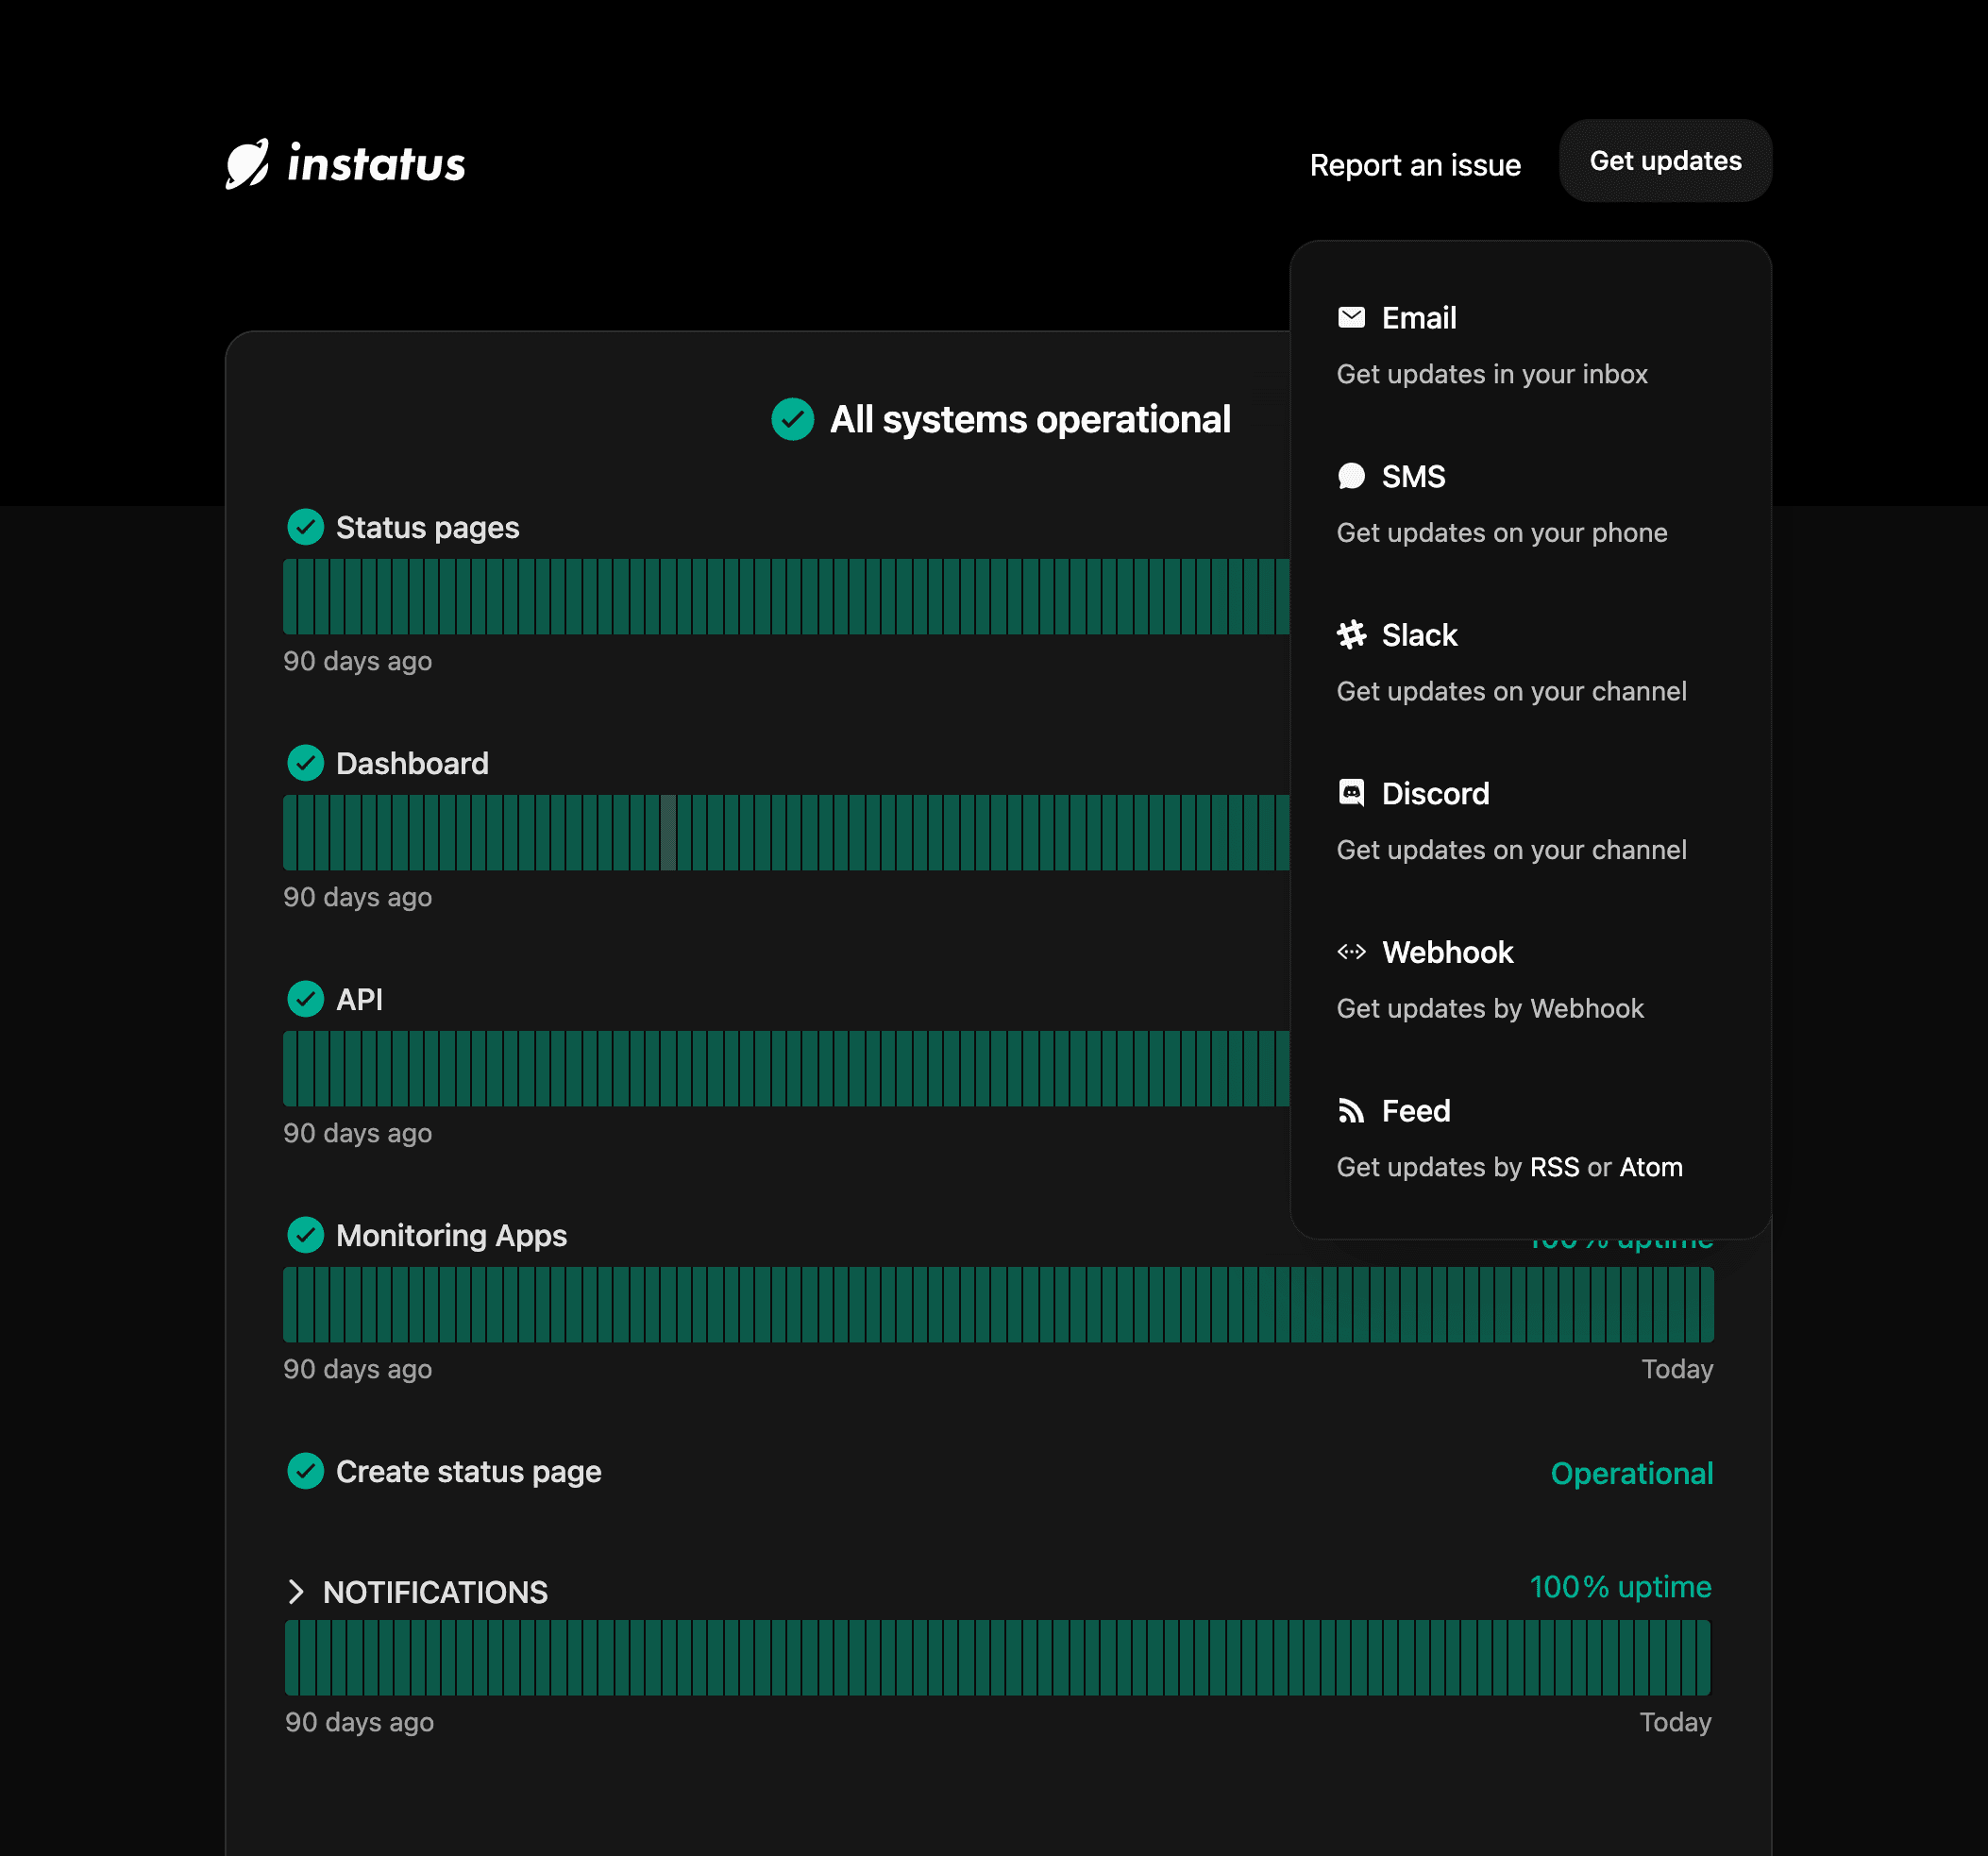
Task: Click the Email envelope icon
Action: (1351, 317)
